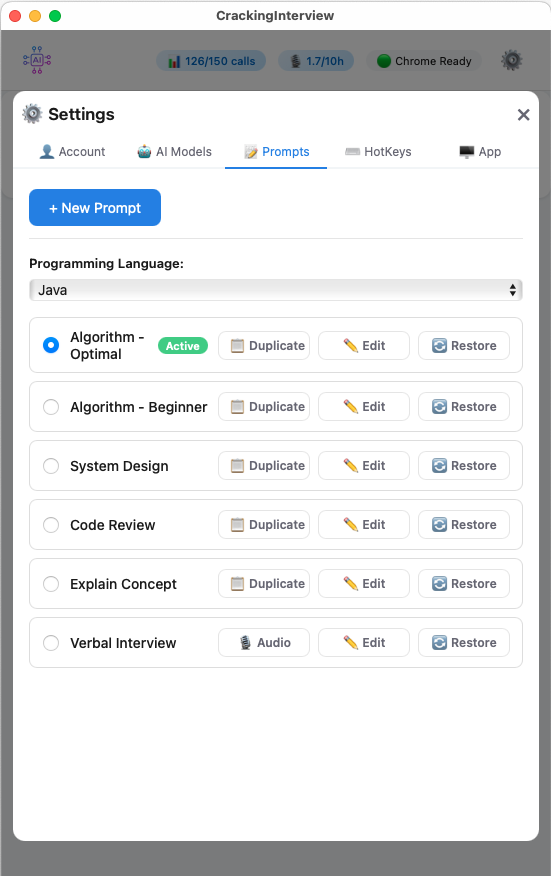Click the CrackingInterview AI logo icon
The image size is (551, 876).
(x=37, y=60)
